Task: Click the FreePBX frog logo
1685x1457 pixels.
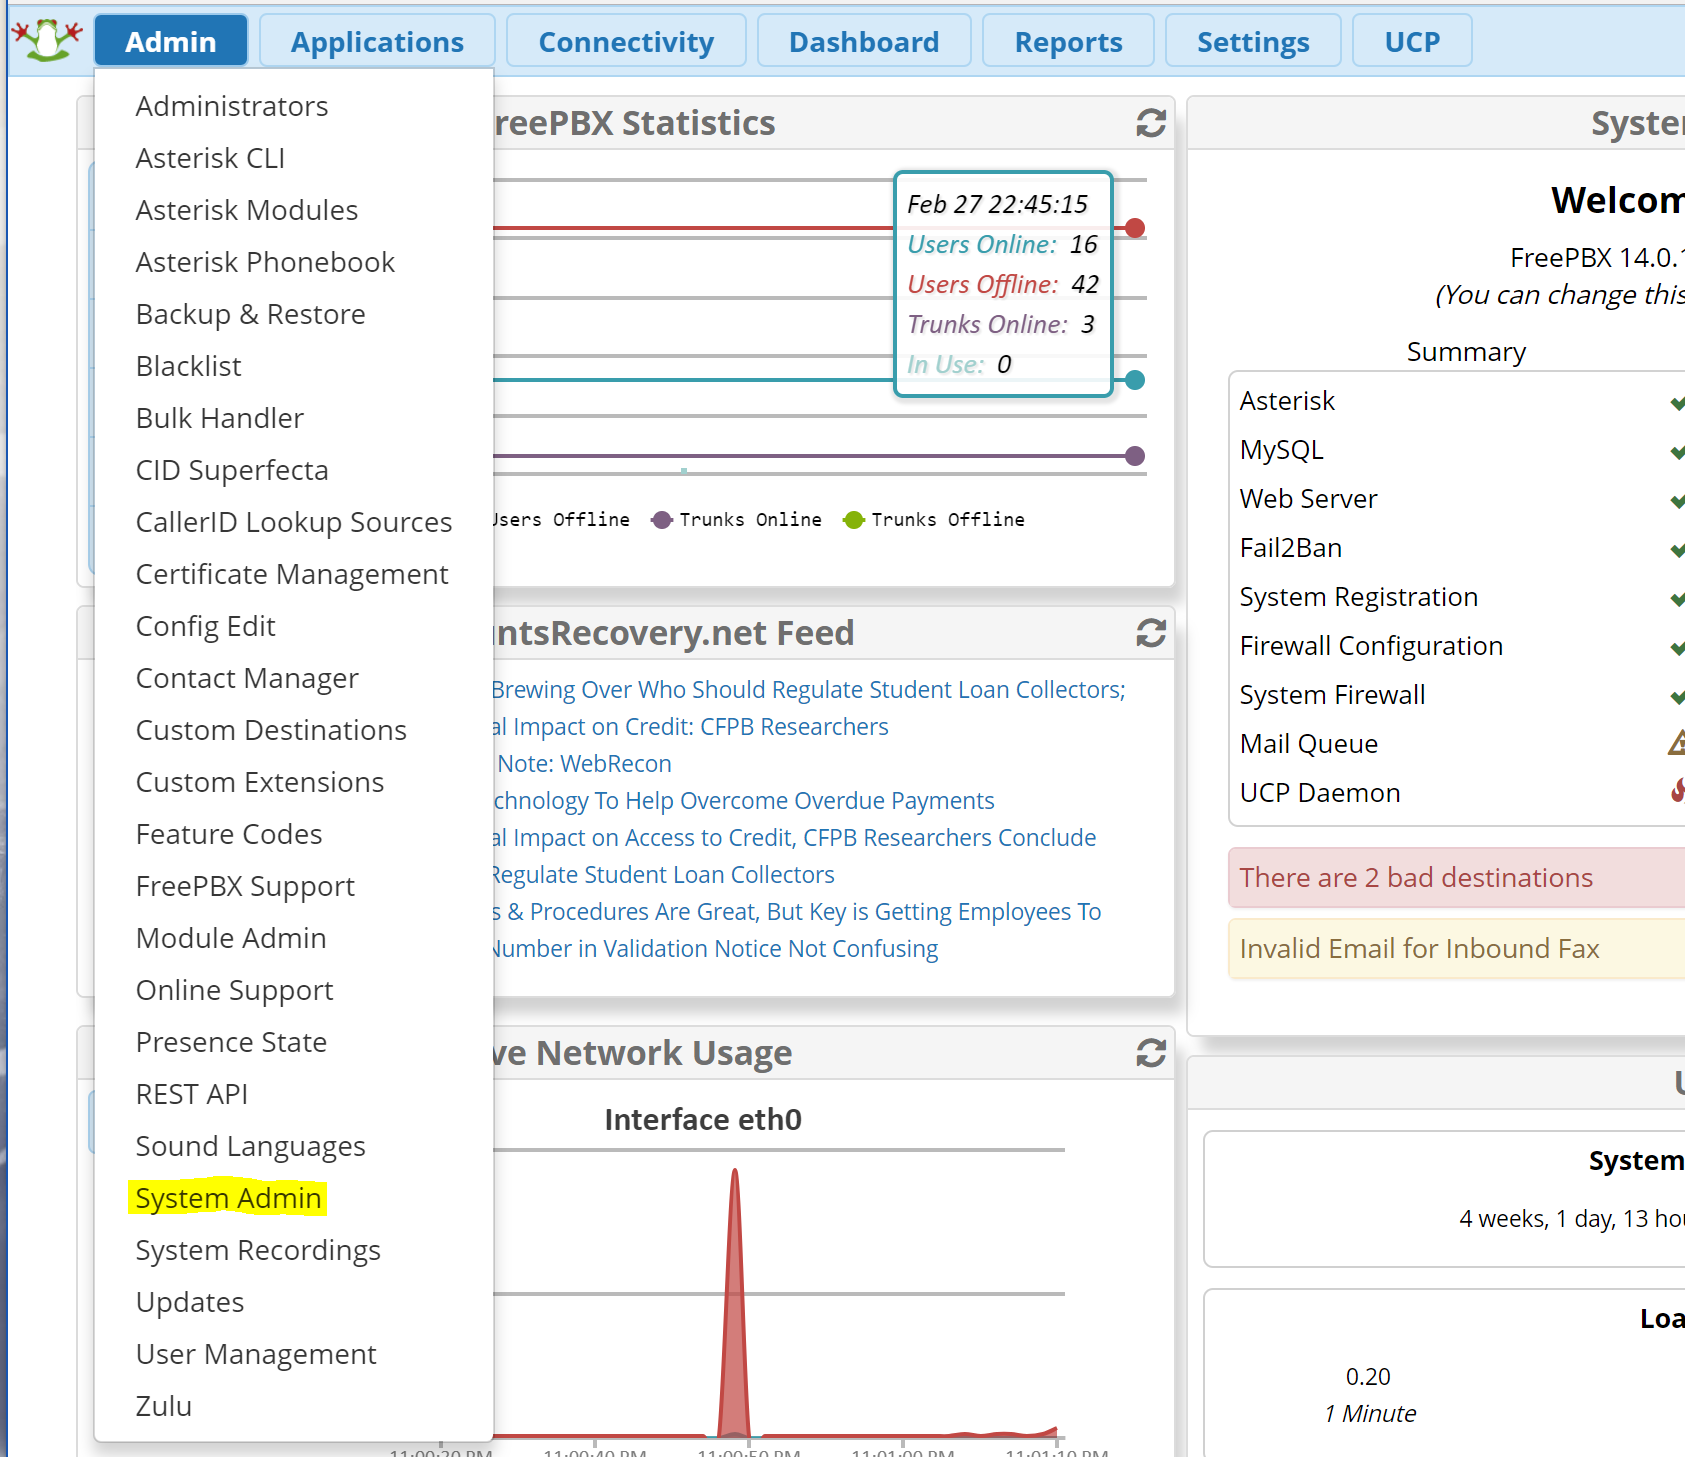Action: [x=47, y=40]
